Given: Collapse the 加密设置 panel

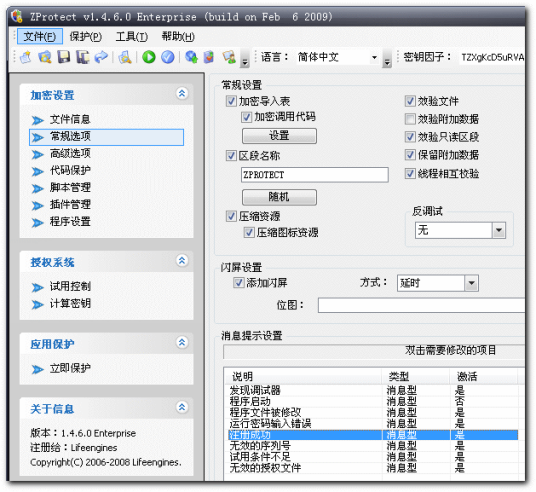Looking at the screenshot, I should tap(182, 93).
